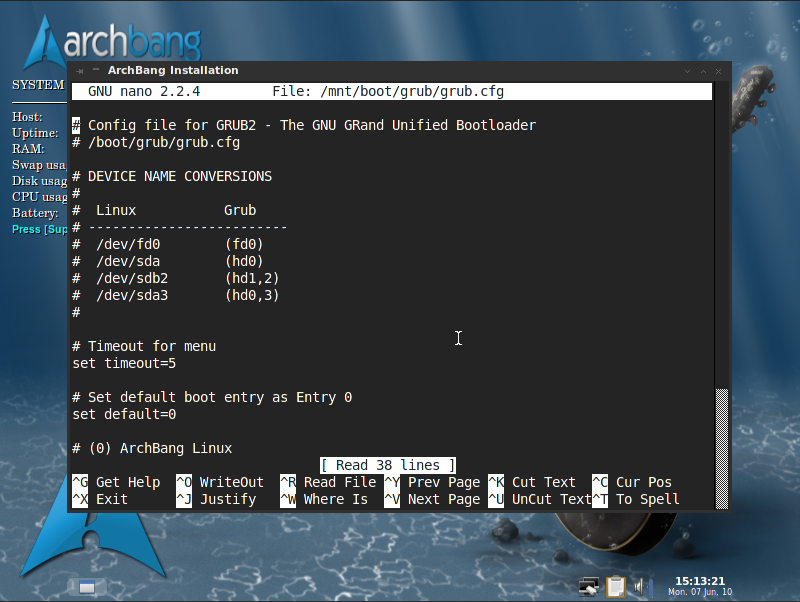Click the ^U UnCut Text shortcut
Image resolution: width=800 pixels, height=602 pixels.
[540, 499]
